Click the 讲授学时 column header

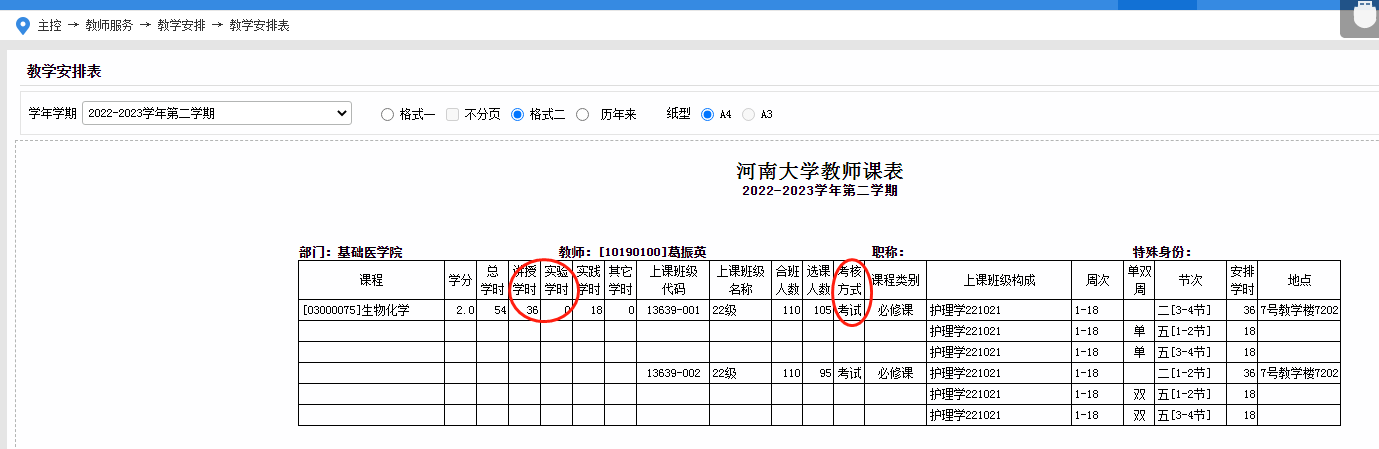(524, 280)
